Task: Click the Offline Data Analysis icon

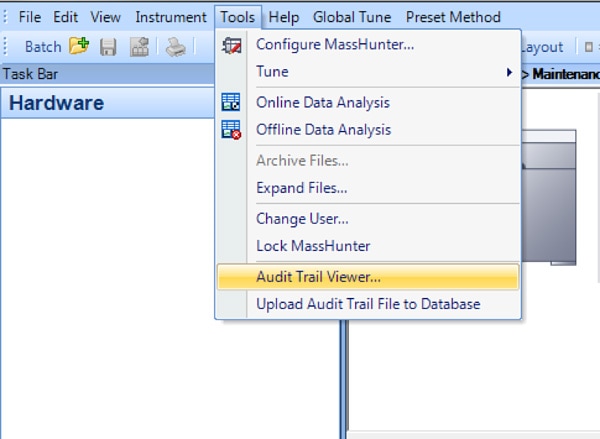Action: point(231,129)
